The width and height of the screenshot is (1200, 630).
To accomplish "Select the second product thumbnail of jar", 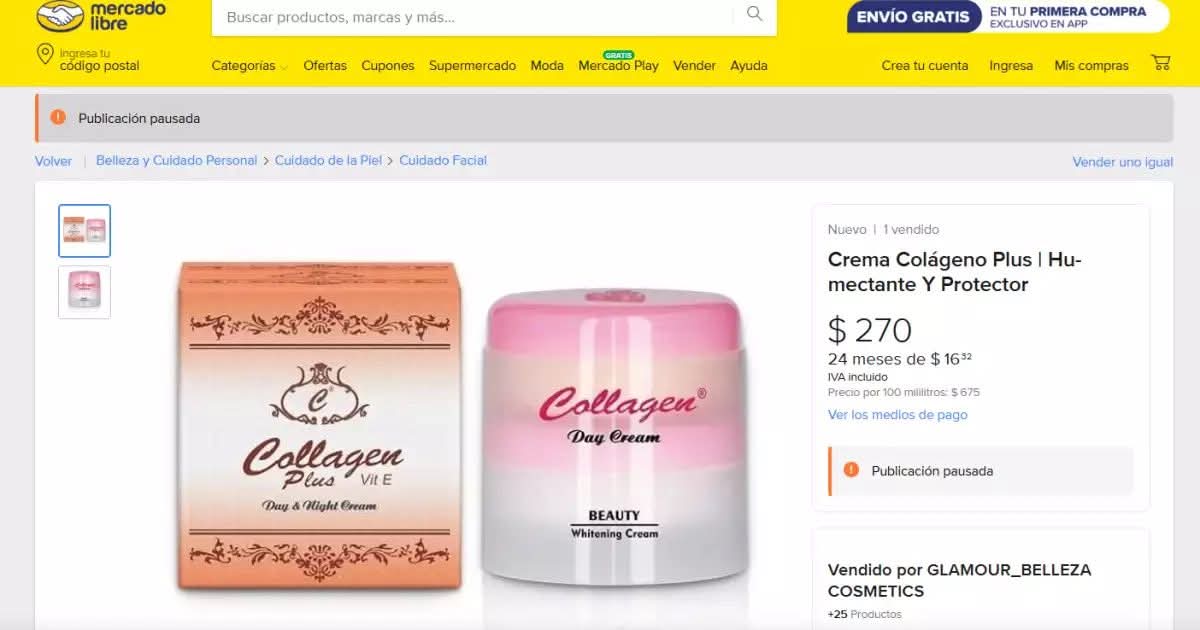I will (x=85, y=292).
